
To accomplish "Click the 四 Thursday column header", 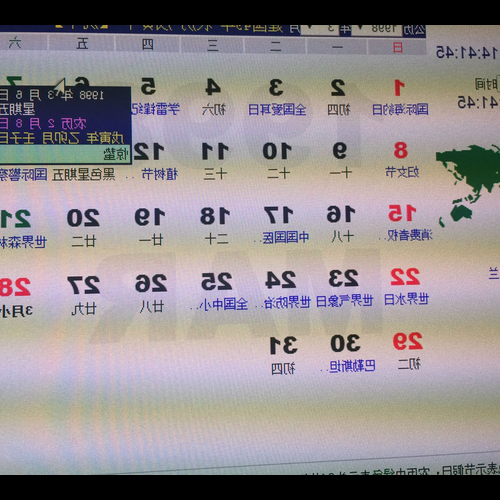I will [x=148, y=44].
